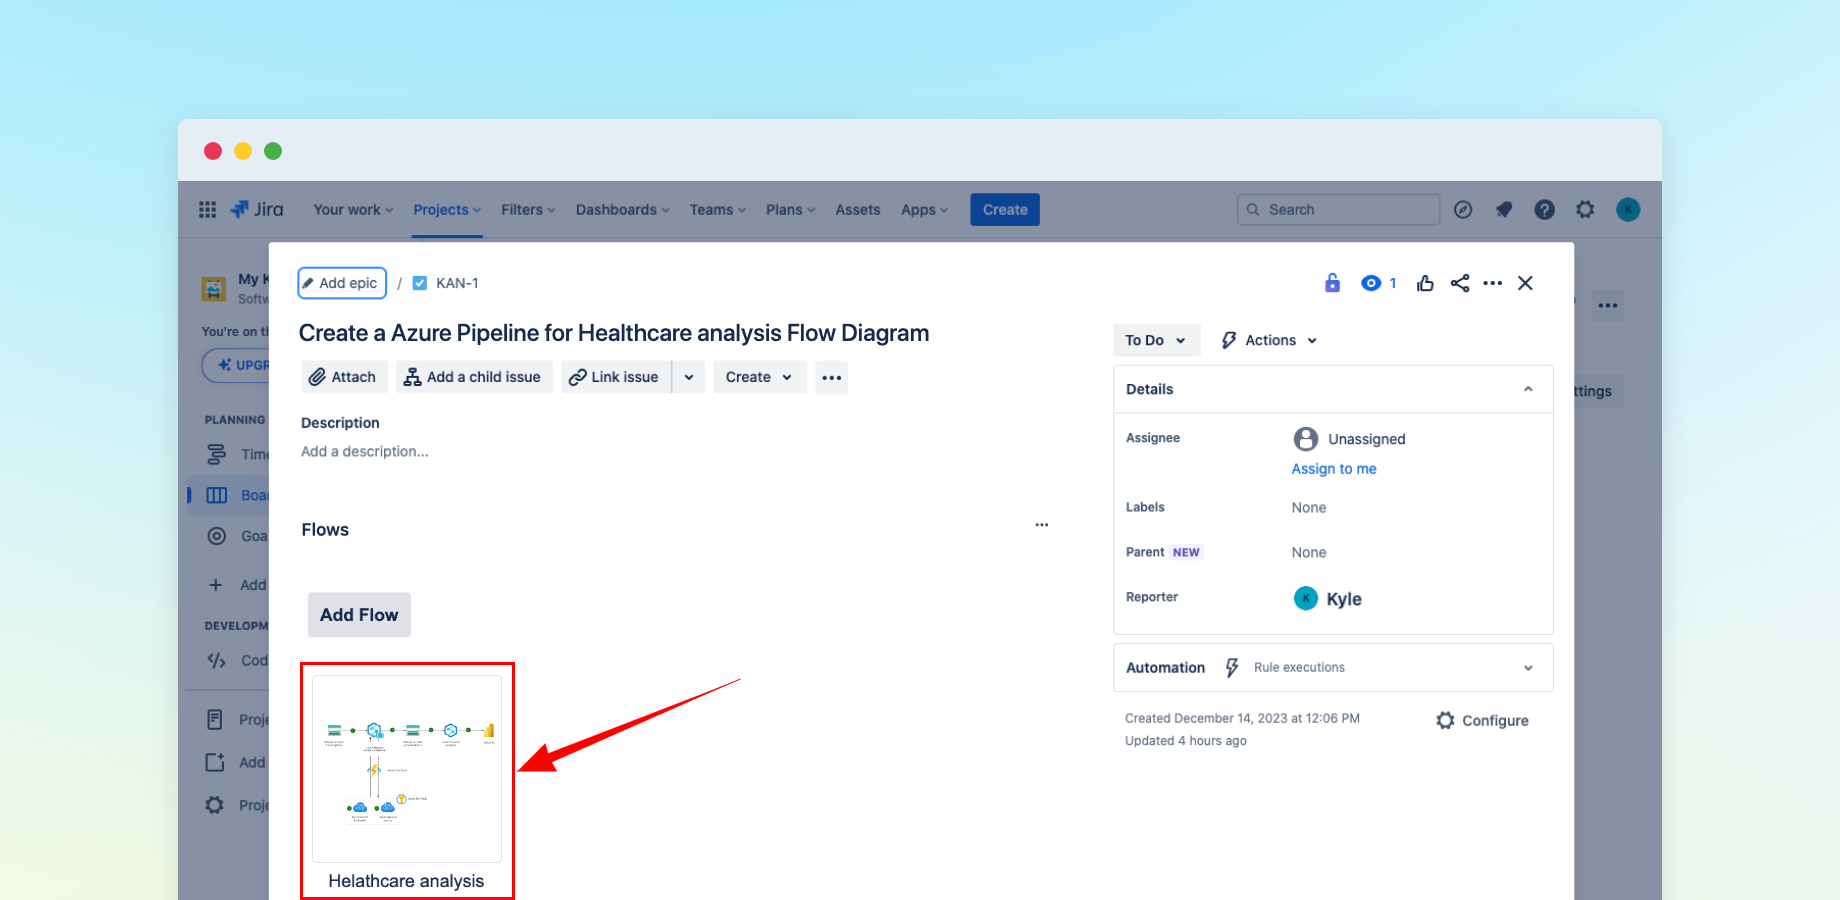
Task: Click the Add a description field
Action: (x=365, y=452)
